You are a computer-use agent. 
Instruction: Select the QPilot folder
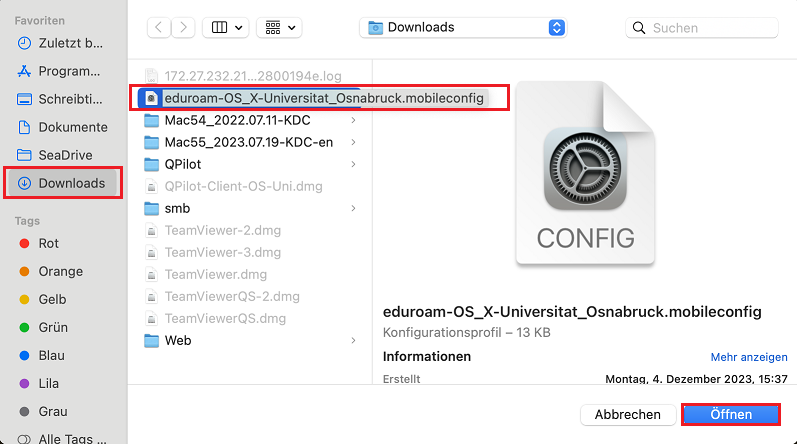click(x=249, y=164)
